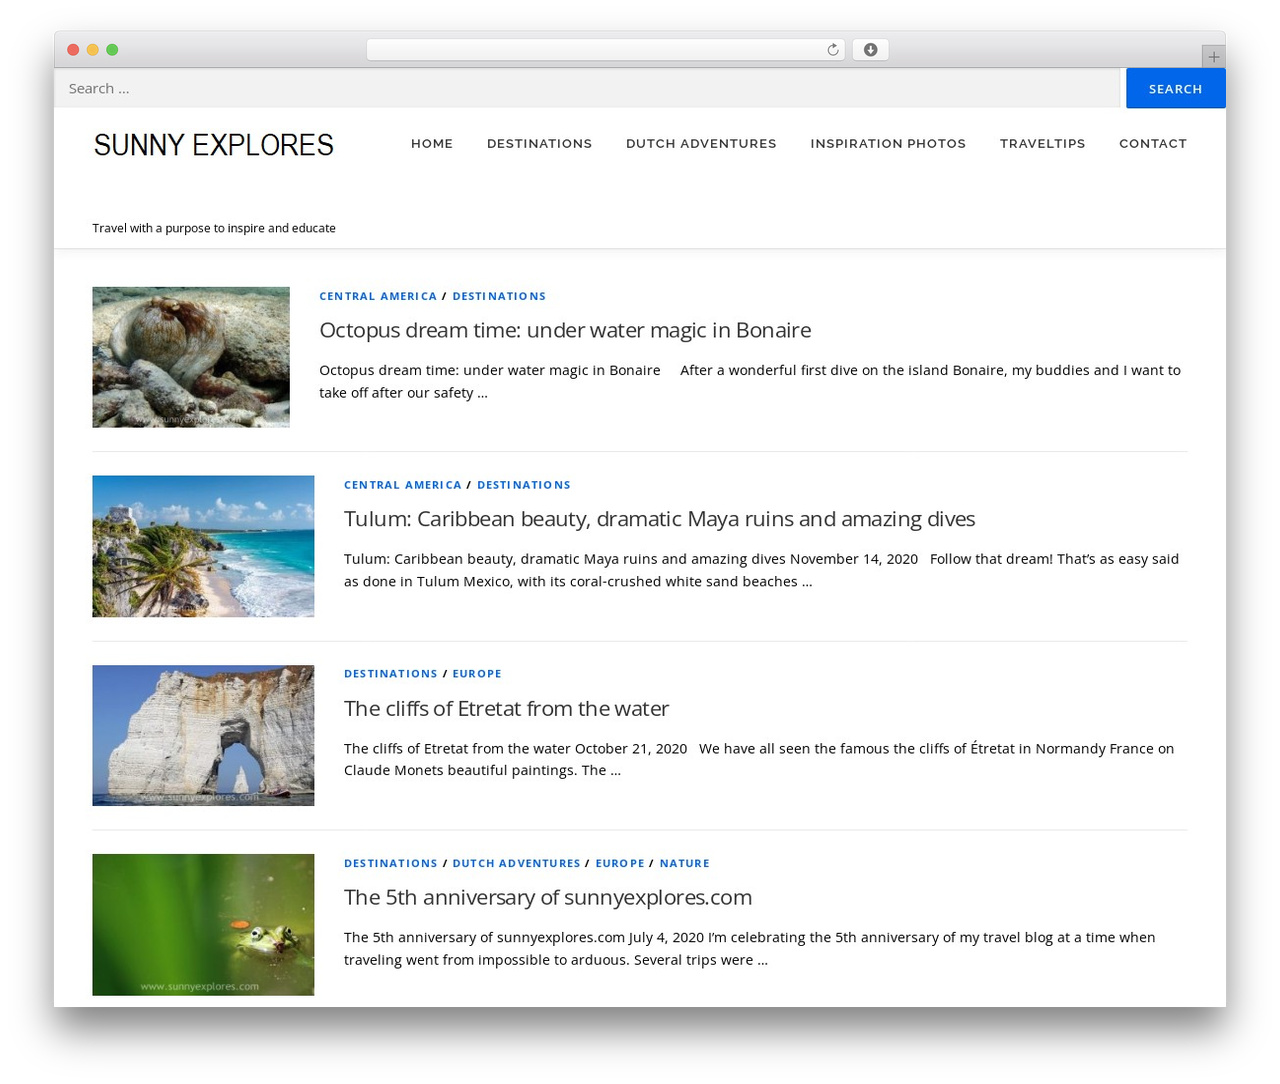Open the CONTACT menu item

point(1153,143)
